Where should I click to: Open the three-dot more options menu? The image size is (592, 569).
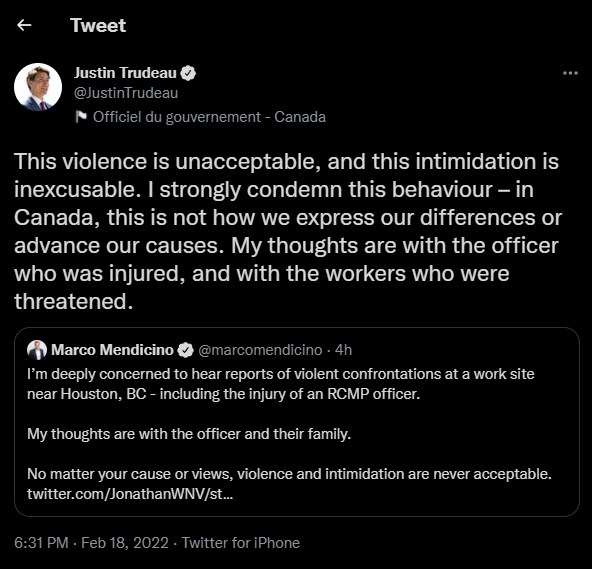click(x=570, y=73)
